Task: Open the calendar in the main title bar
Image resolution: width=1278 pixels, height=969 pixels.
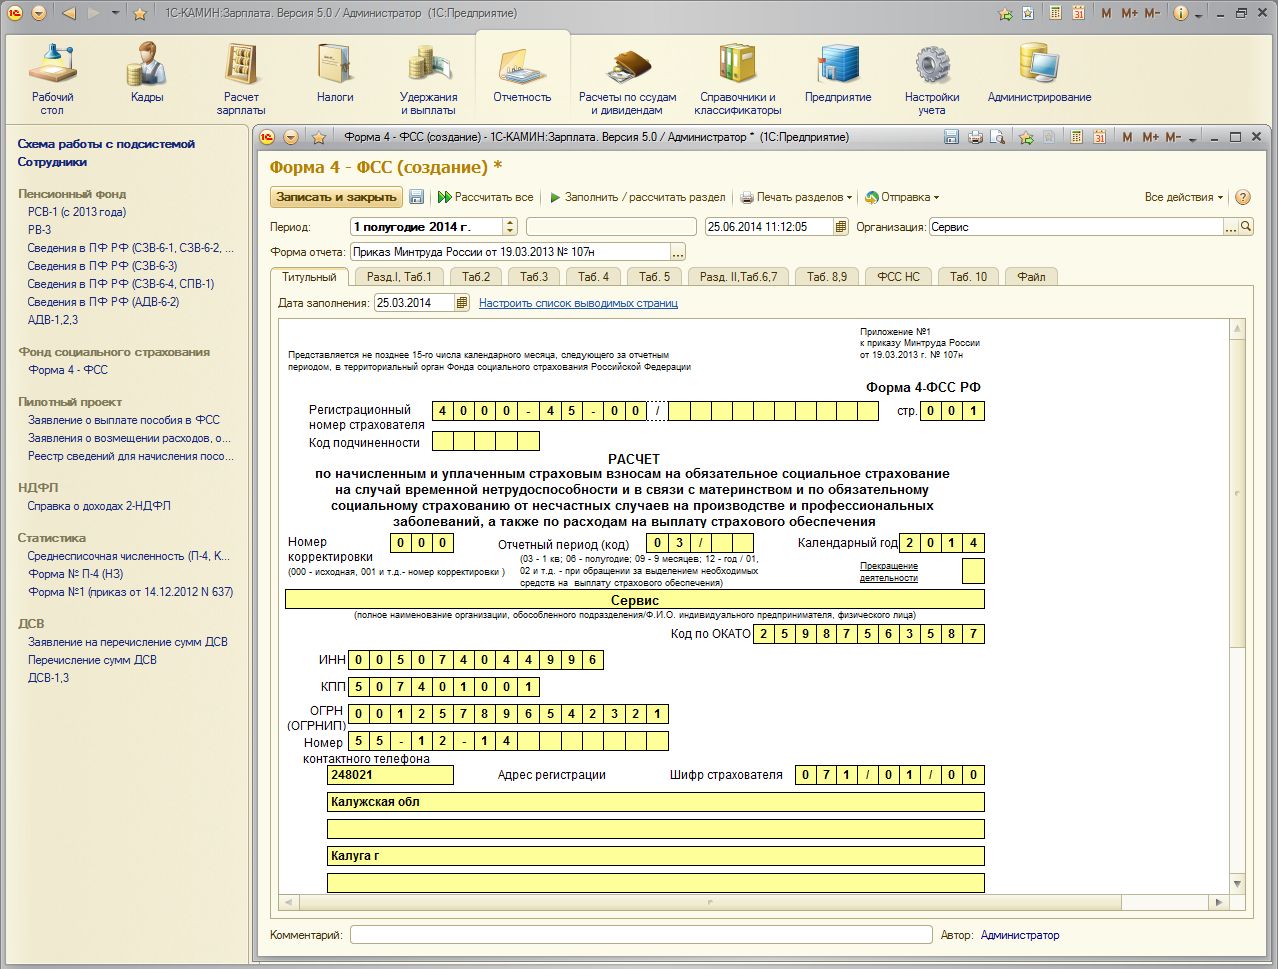Action: coord(1078,13)
